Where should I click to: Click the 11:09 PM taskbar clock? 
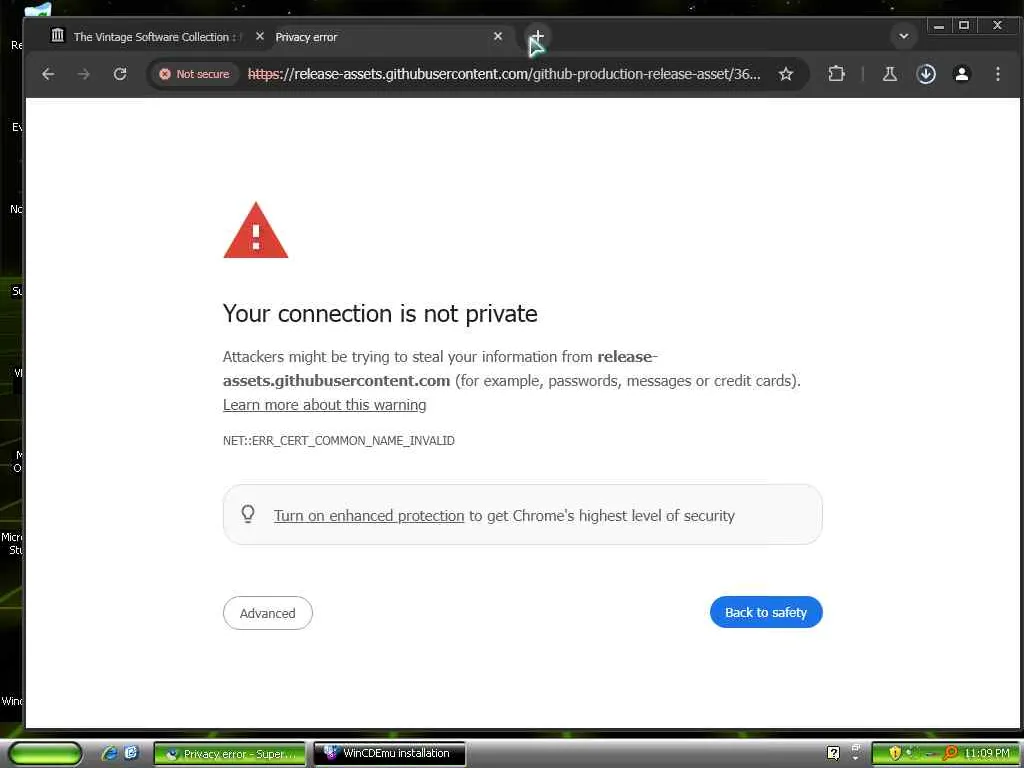pos(986,753)
